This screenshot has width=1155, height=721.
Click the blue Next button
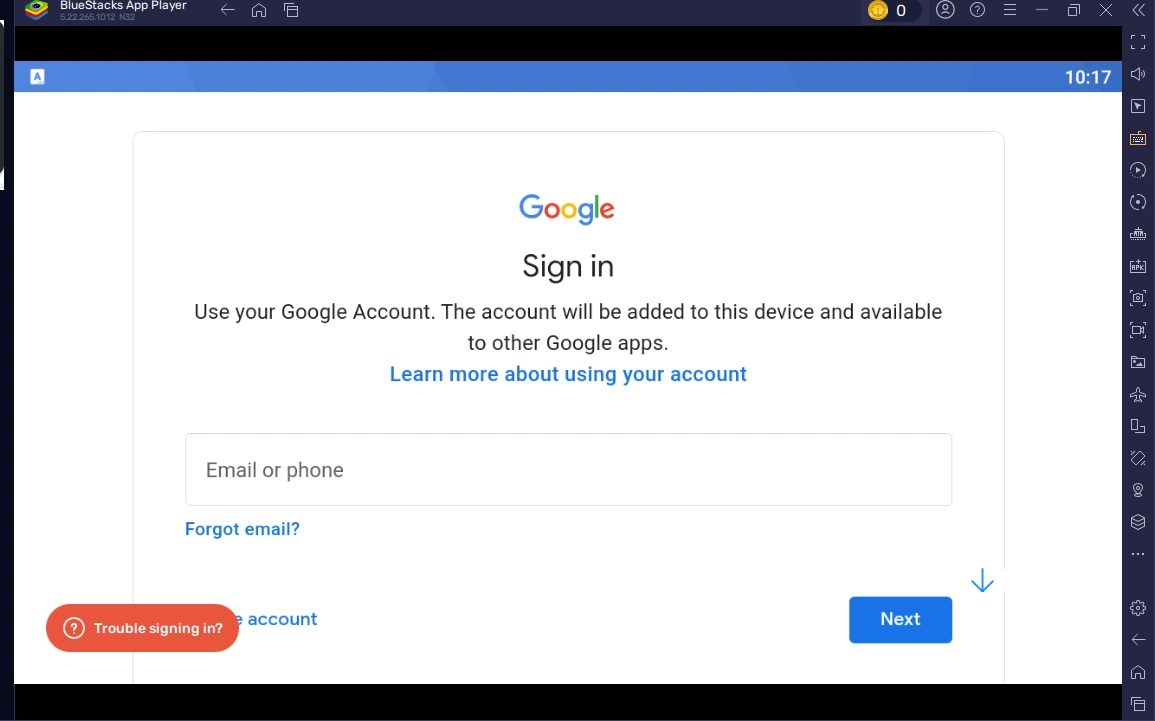pyautogui.click(x=900, y=619)
